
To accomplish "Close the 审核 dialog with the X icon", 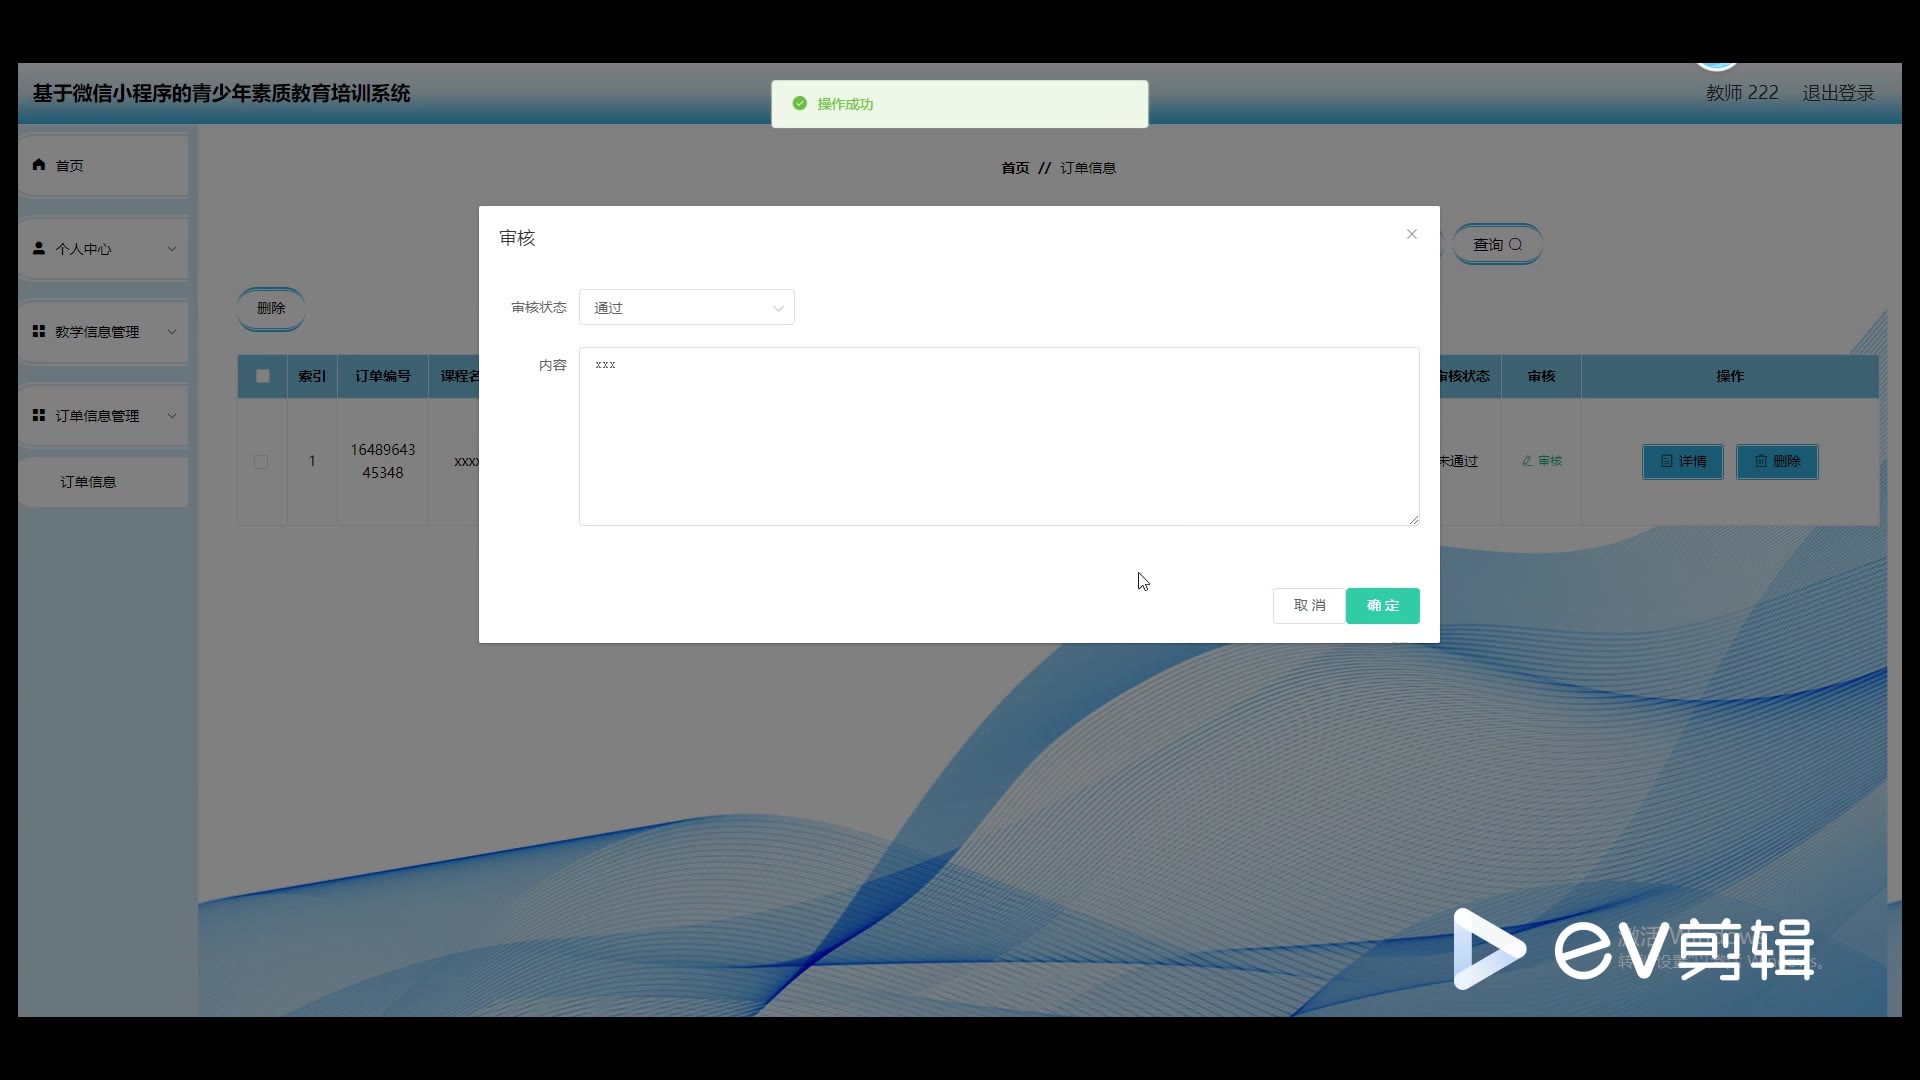I will tap(1412, 234).
